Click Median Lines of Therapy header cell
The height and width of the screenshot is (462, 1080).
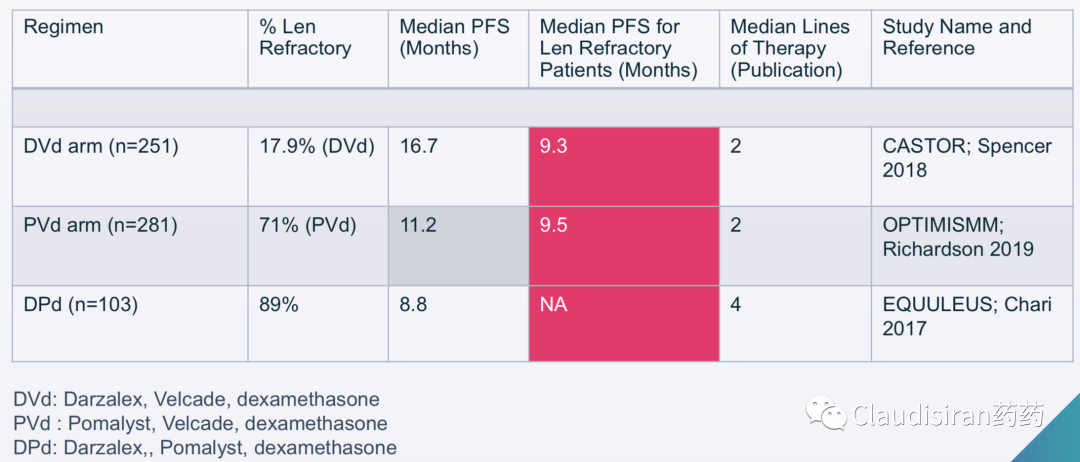click(x=796, y=48)
